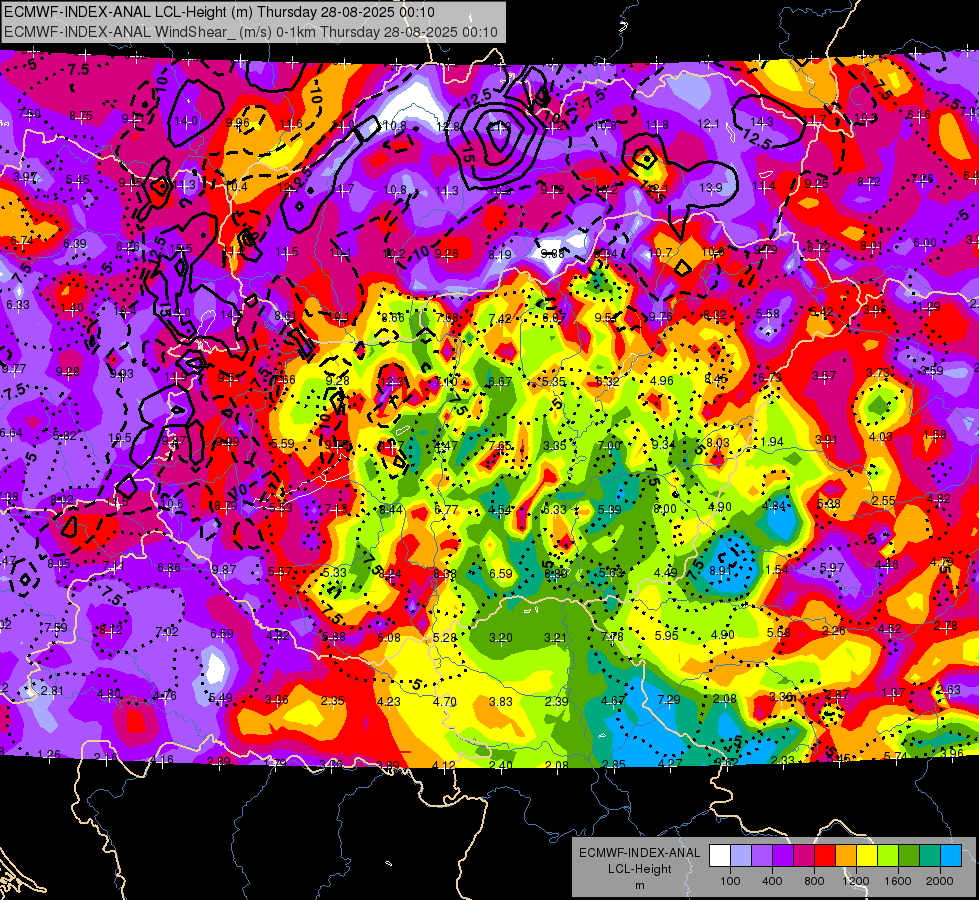Click the grid value 1.94

coord(772,442)
